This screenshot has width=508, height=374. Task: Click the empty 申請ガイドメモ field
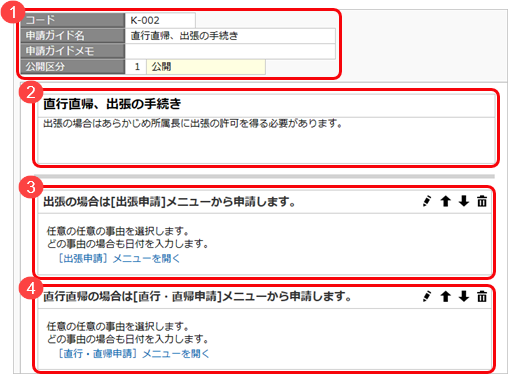pos(230,51)
